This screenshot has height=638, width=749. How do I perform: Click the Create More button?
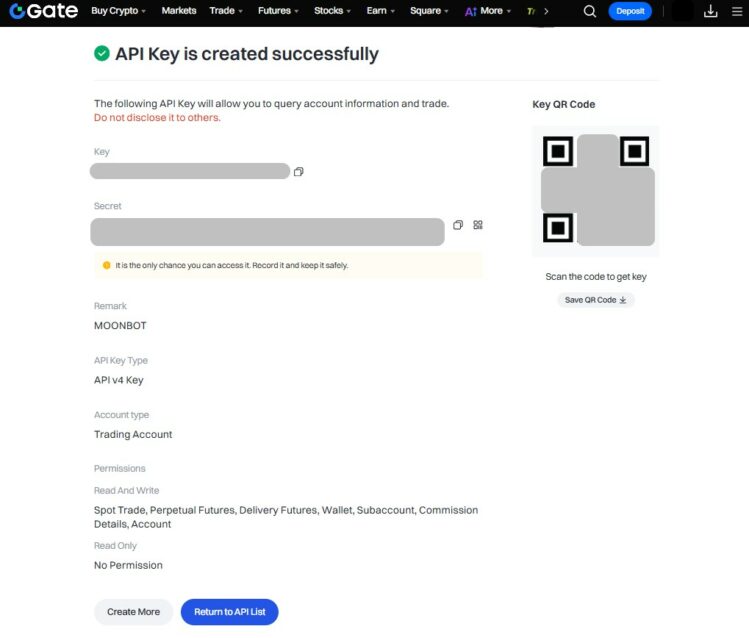click(133, 612)
